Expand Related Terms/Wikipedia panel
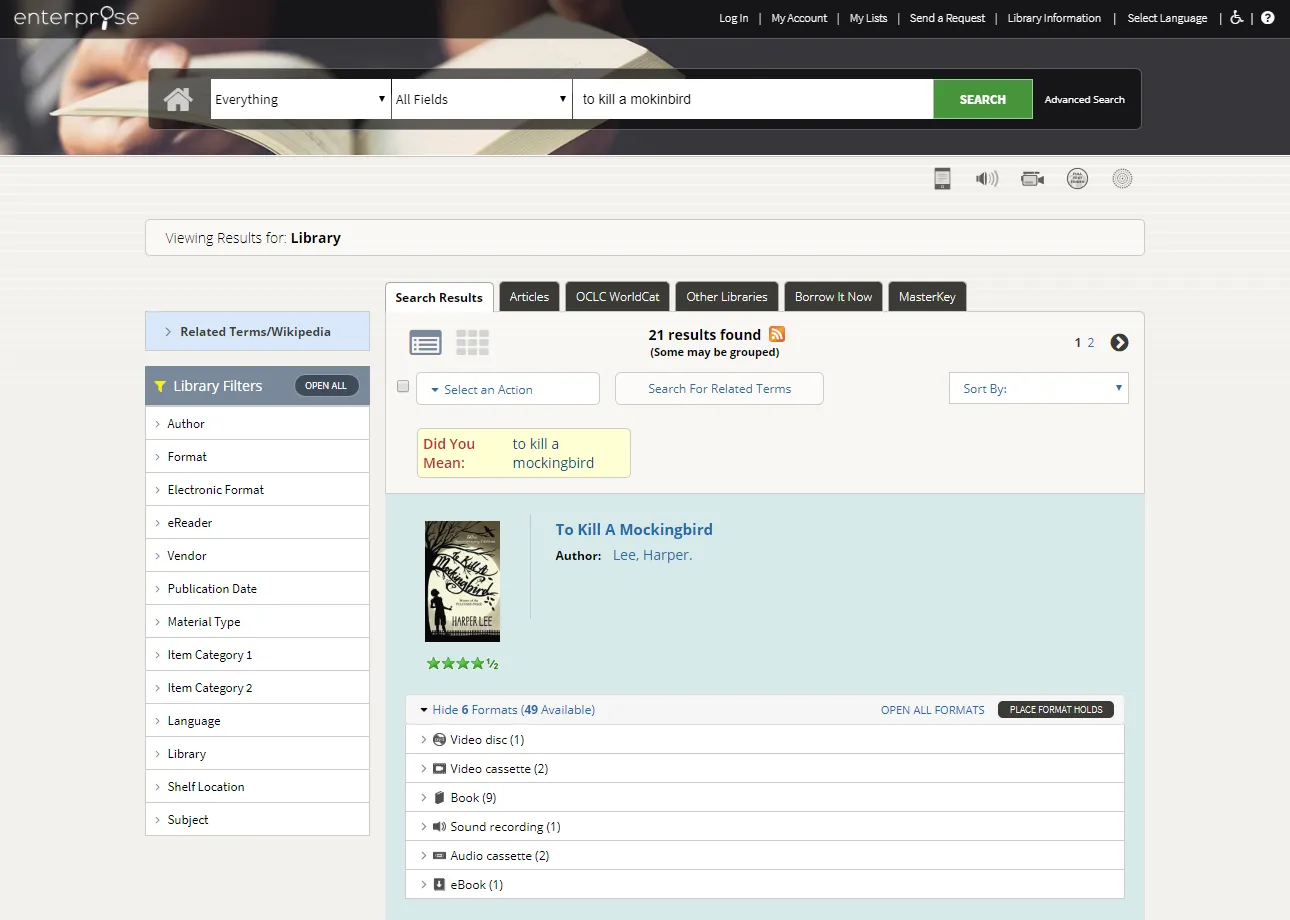 (x=257, y=331)
